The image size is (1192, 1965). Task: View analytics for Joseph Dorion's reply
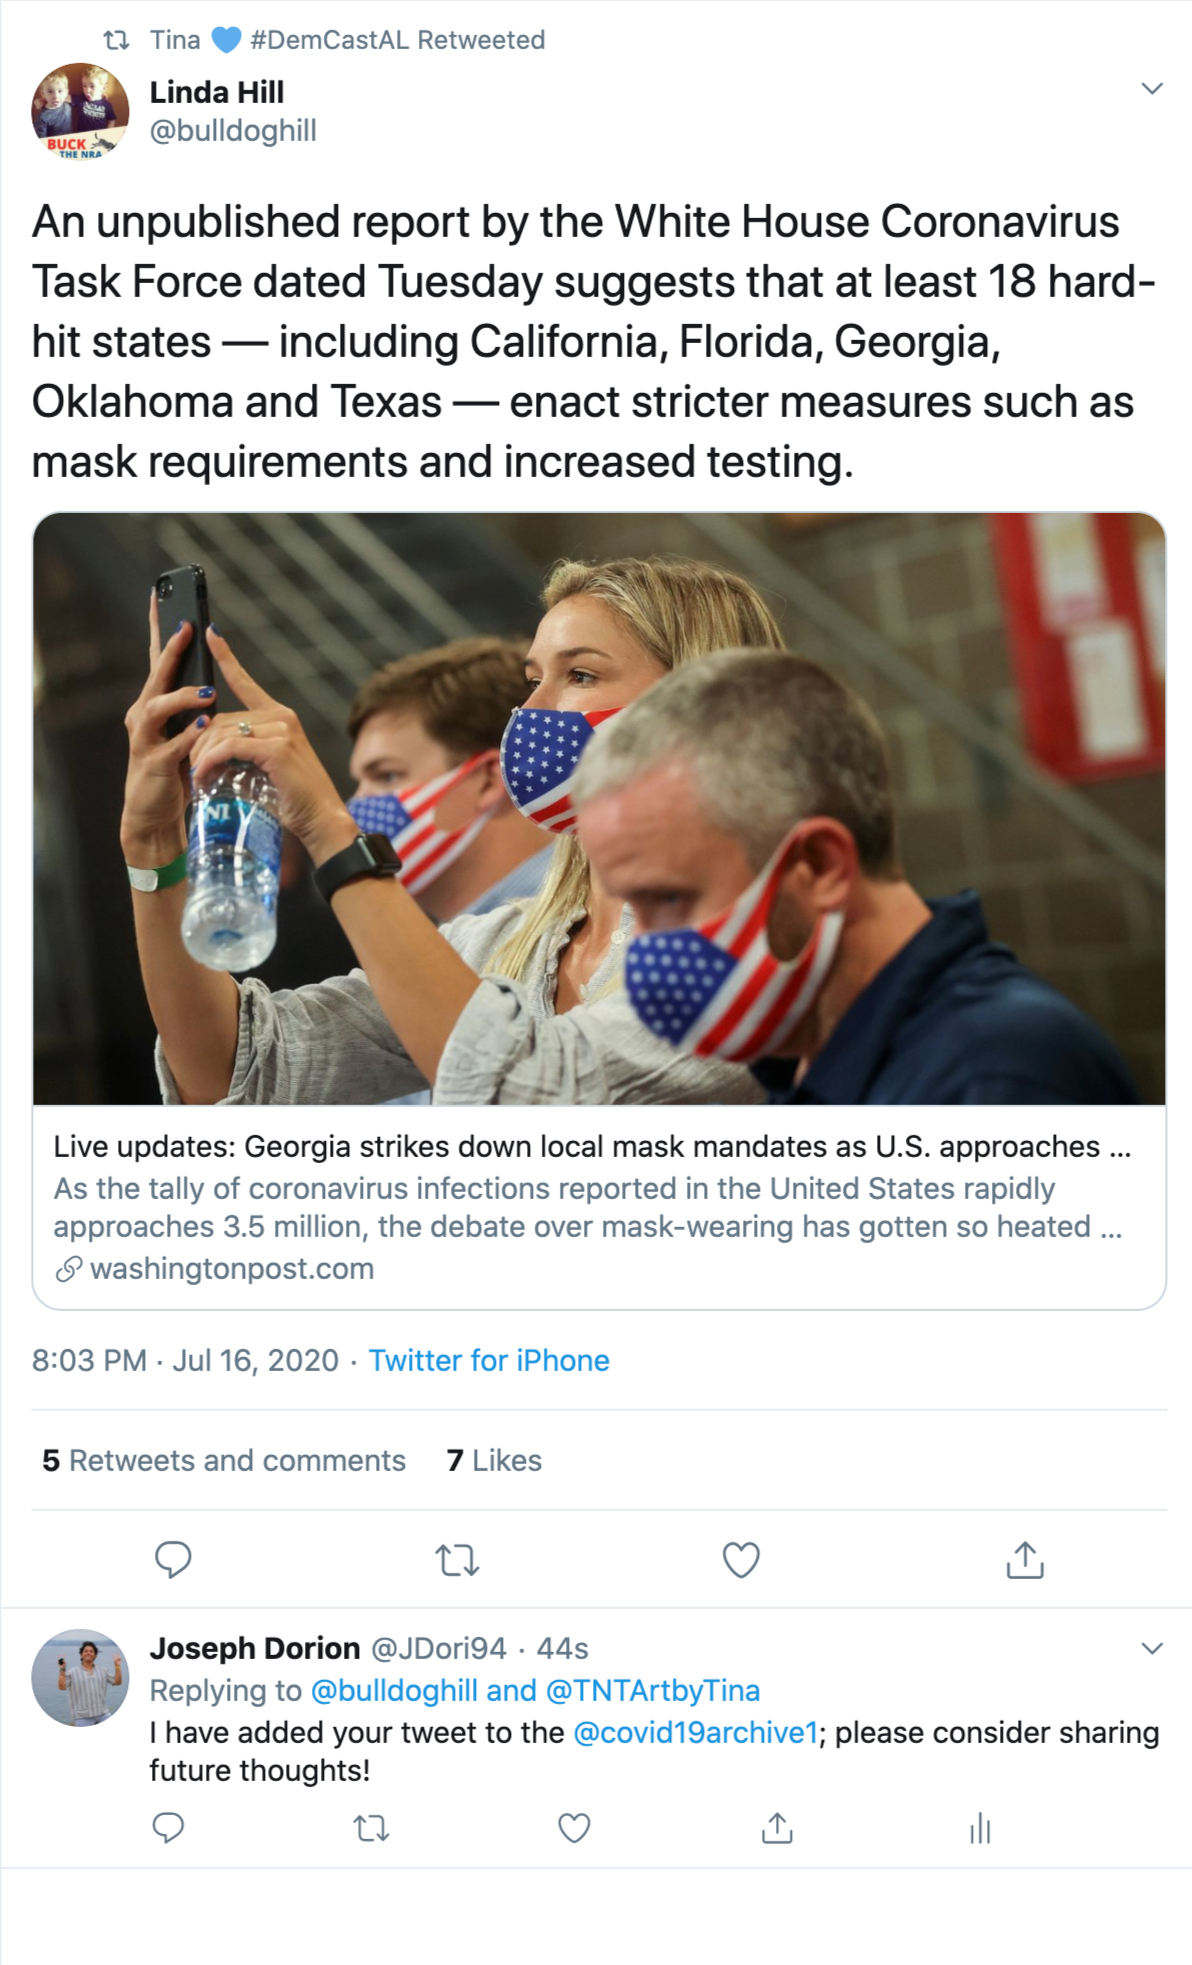coord(980,1828)
